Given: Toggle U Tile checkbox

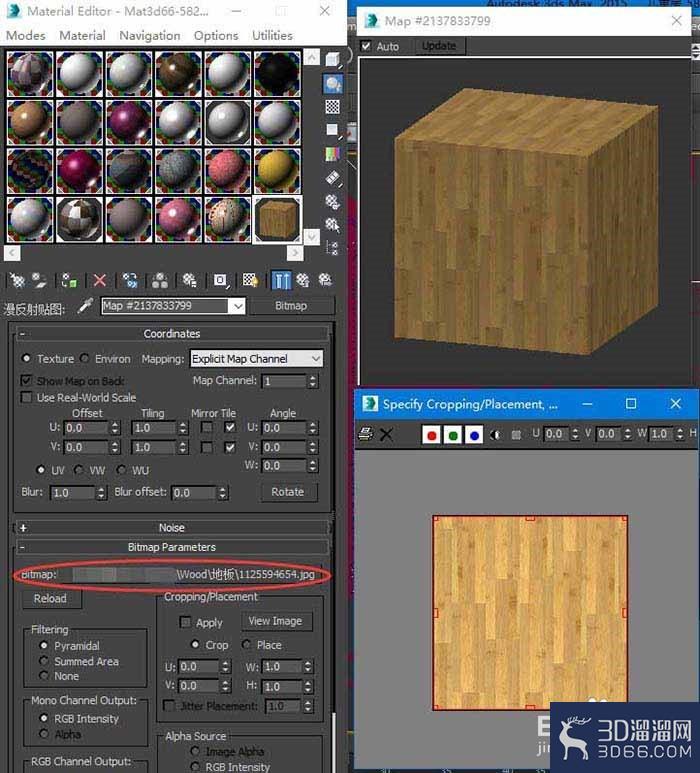Looking at the screenshot, I should tap(230, 427).
